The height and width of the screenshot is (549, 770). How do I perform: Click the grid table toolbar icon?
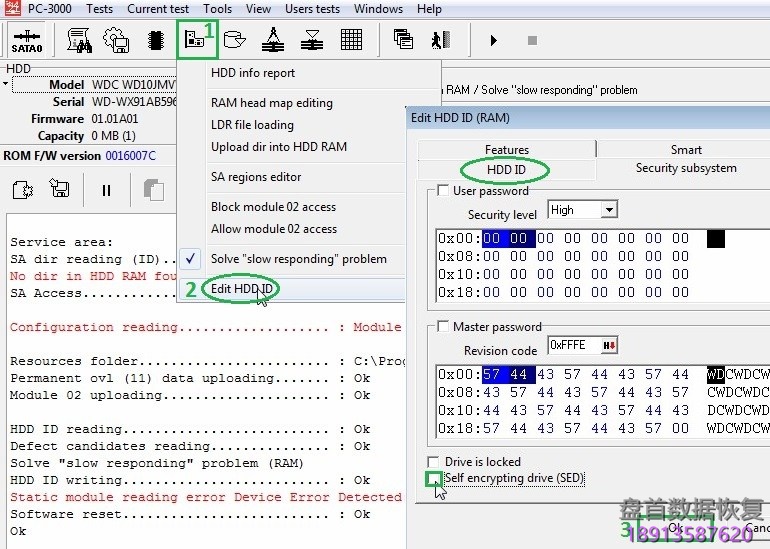351,40
